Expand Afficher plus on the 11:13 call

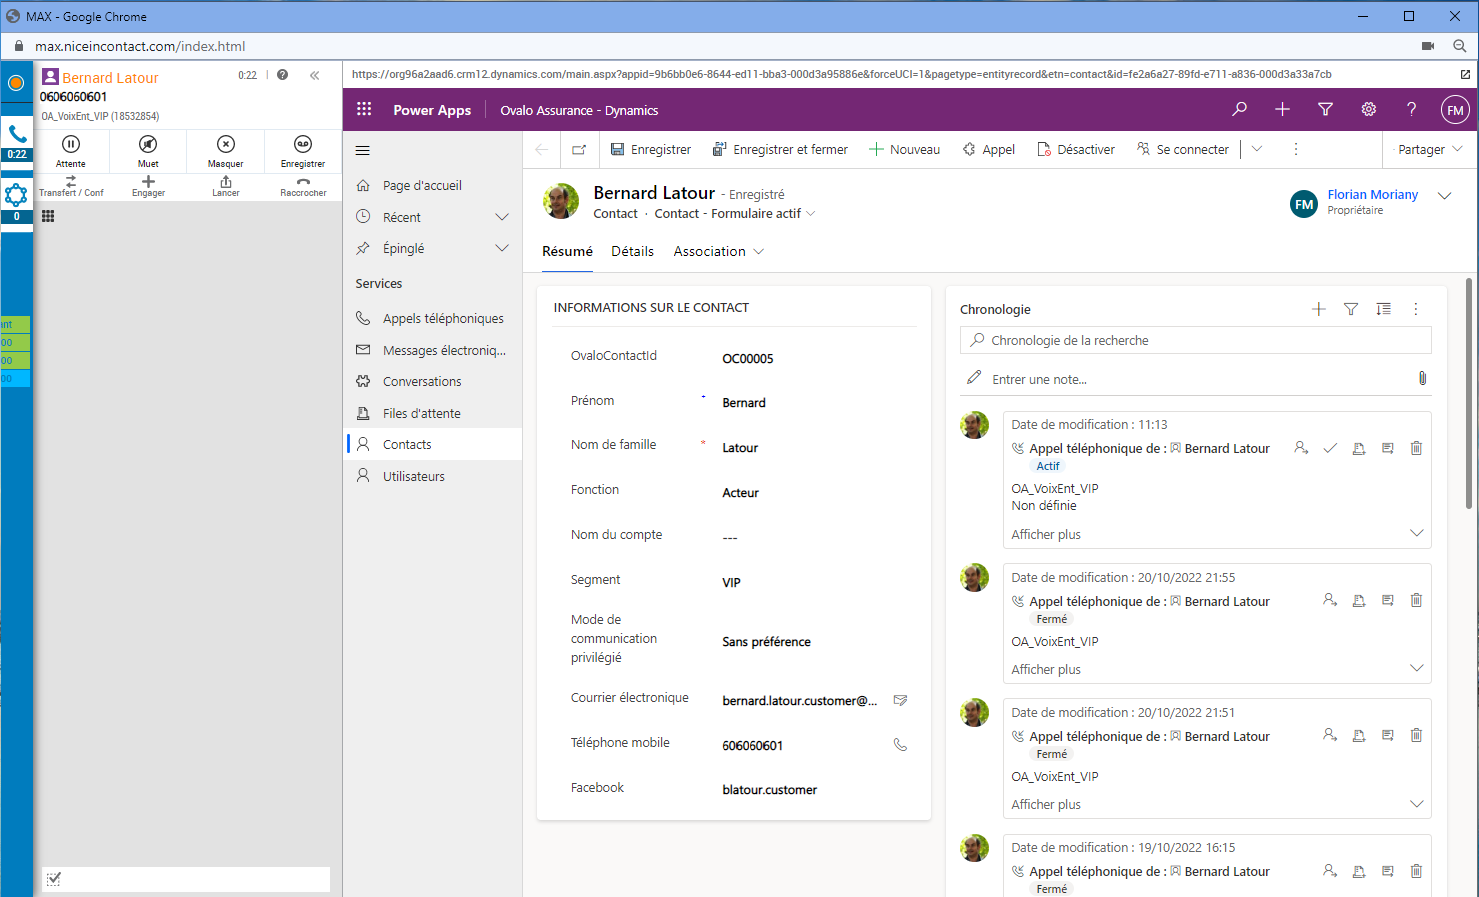point(1416,534)
